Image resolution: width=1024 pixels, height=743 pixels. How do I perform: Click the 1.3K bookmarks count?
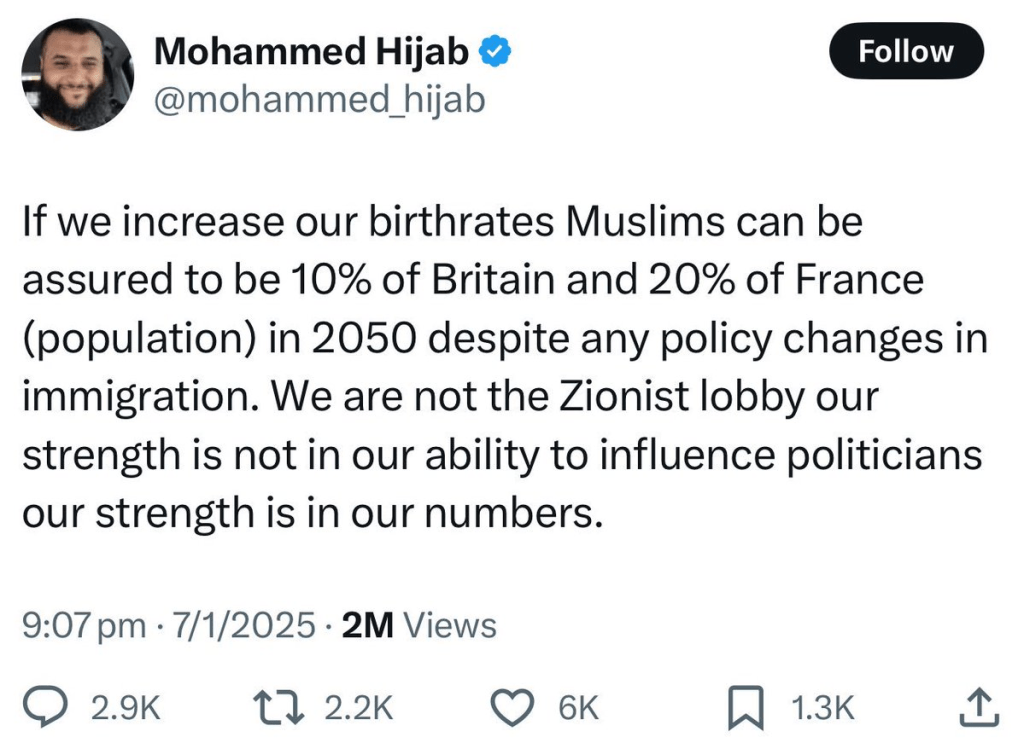pos(823,708)
